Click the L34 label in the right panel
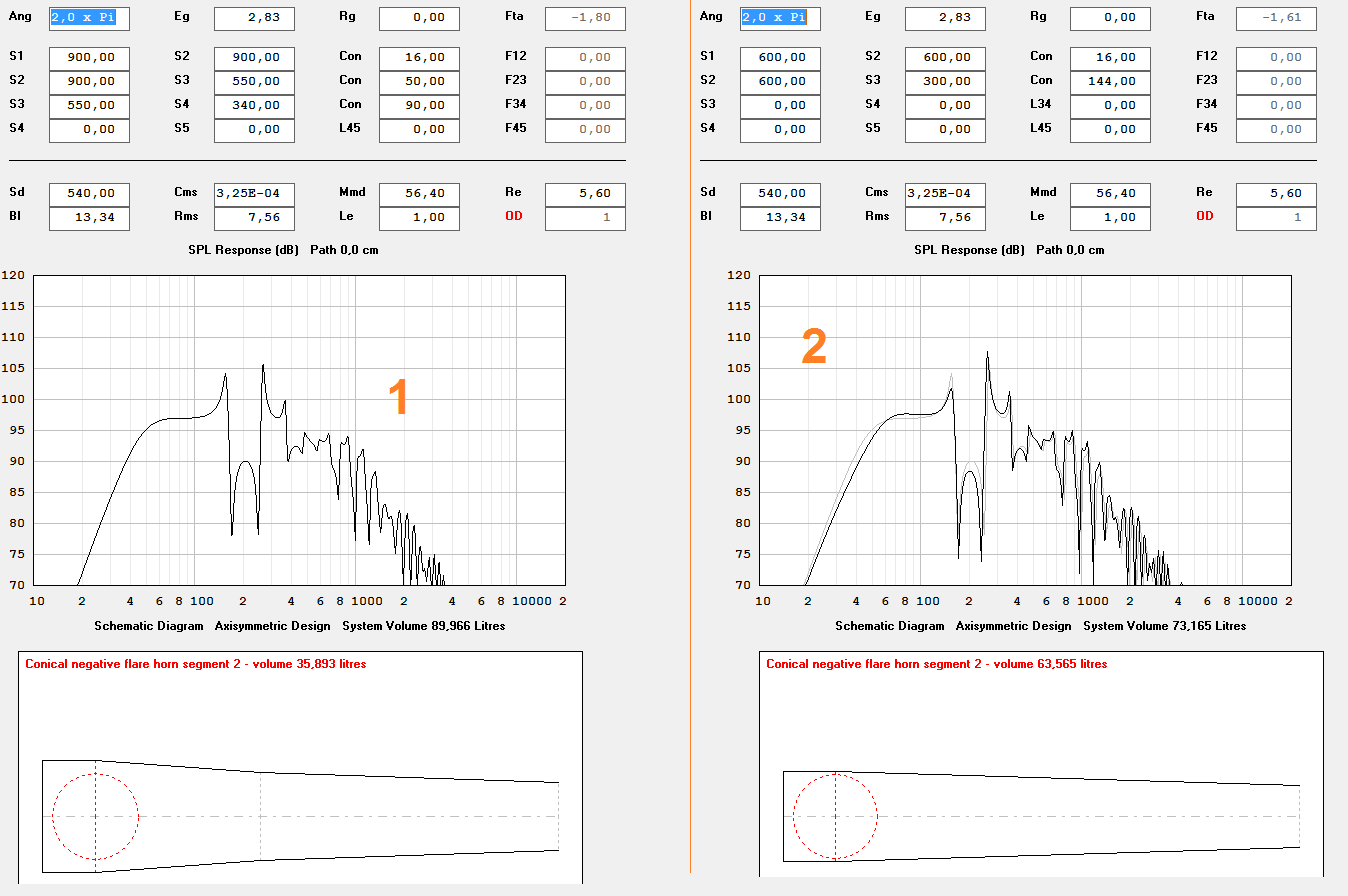This screenshot has width=1348, height=896. (x=1041, y=104)
